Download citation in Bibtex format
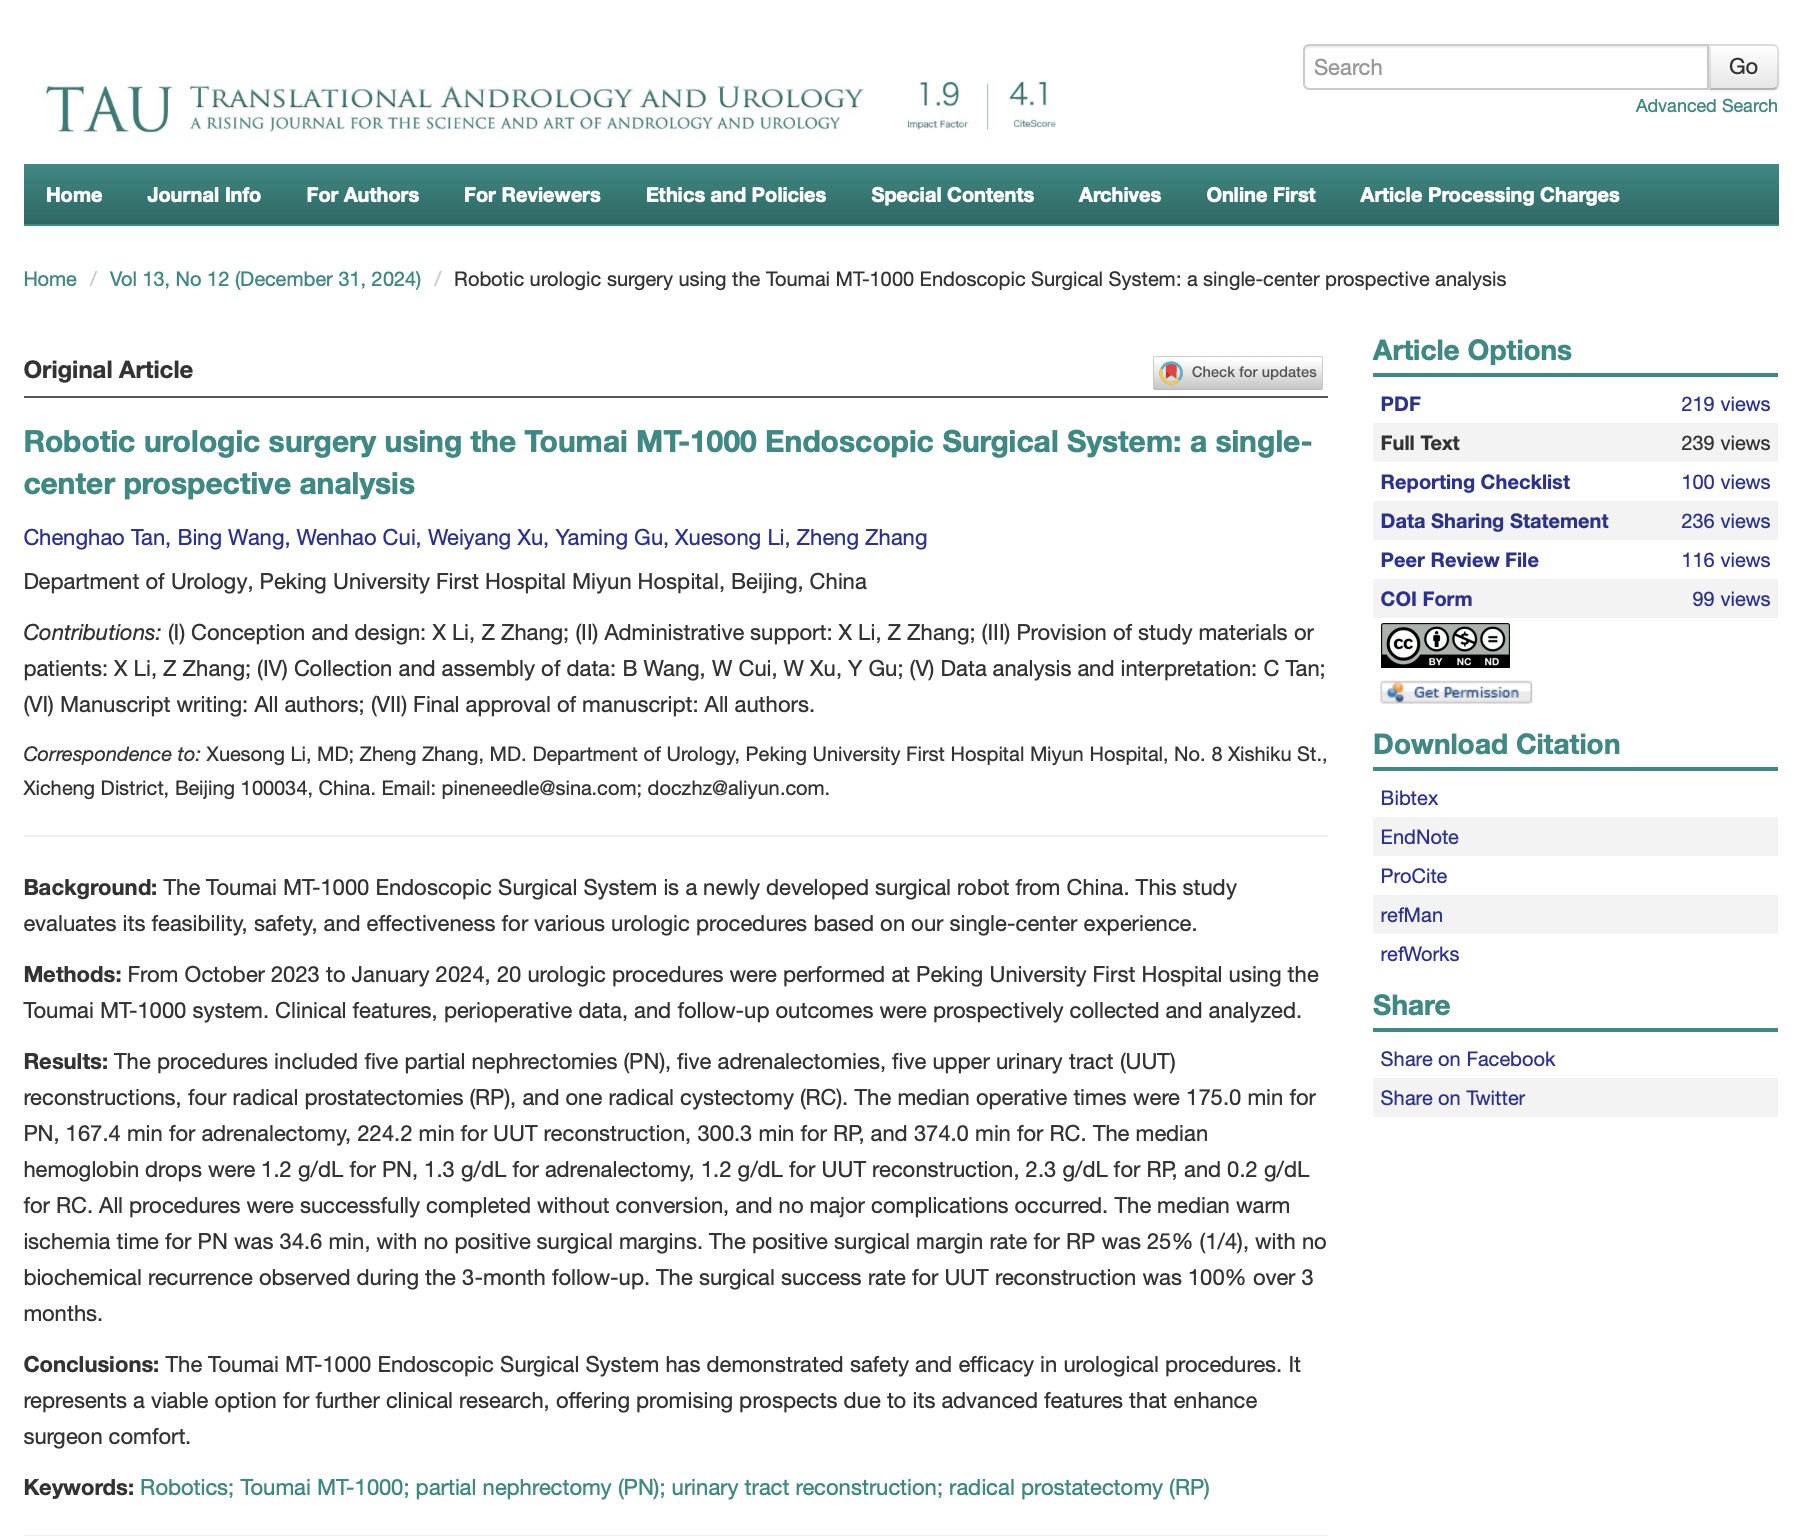This screenshot has height=1536, width=1820. pyautogui.click(x=1408, y=798)
